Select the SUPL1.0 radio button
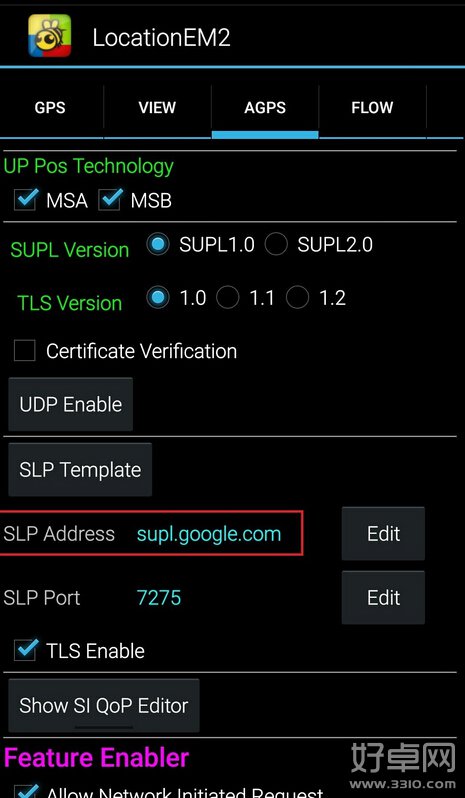 pyautogui.click(x=158, y=245)
